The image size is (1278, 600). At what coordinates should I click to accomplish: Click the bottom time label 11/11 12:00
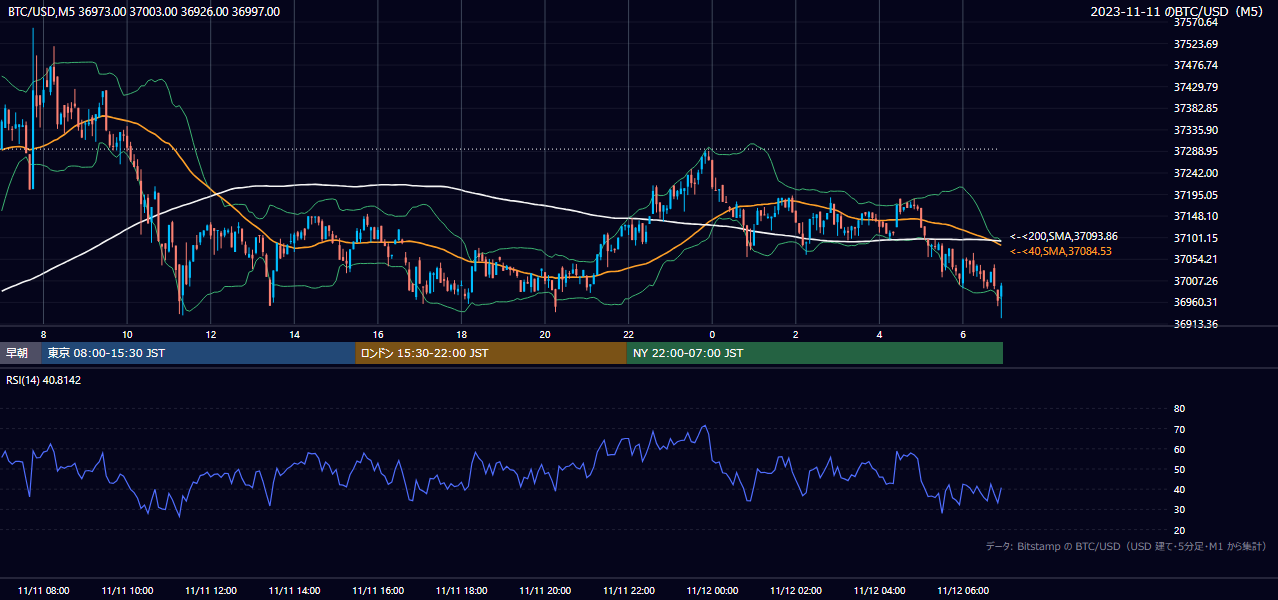pos(210,590)
